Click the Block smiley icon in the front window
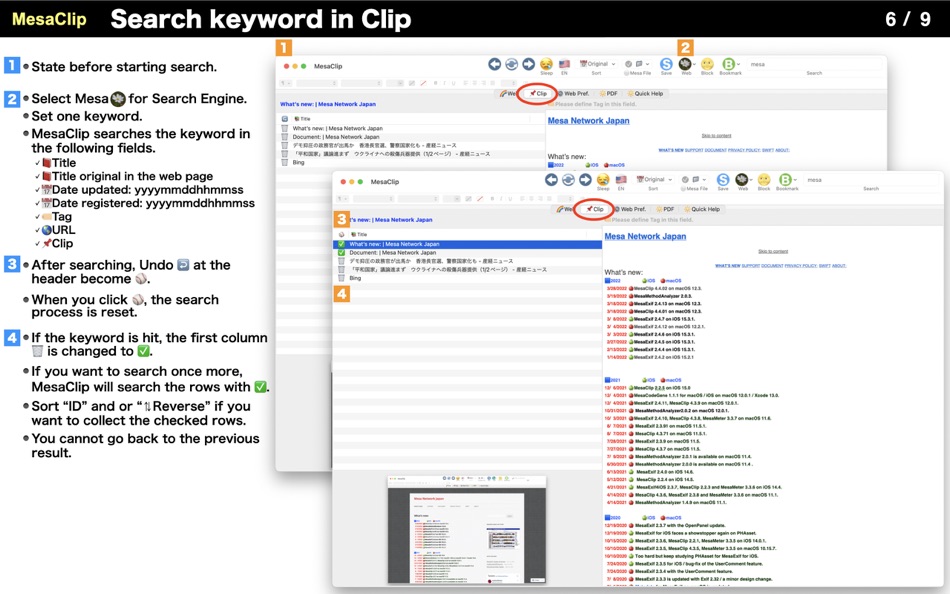This screenshot has width=950, height=594. (764, 179)
